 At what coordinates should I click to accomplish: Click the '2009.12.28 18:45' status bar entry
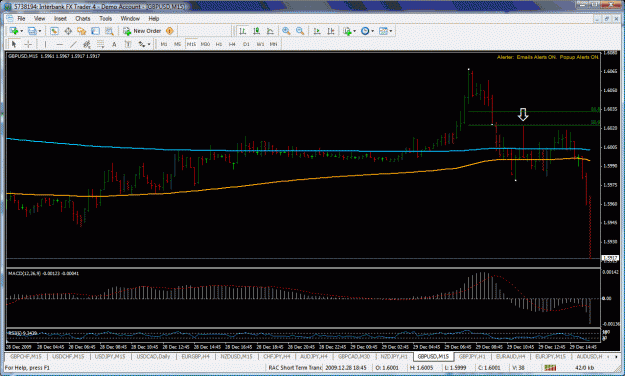click(346, 368)
